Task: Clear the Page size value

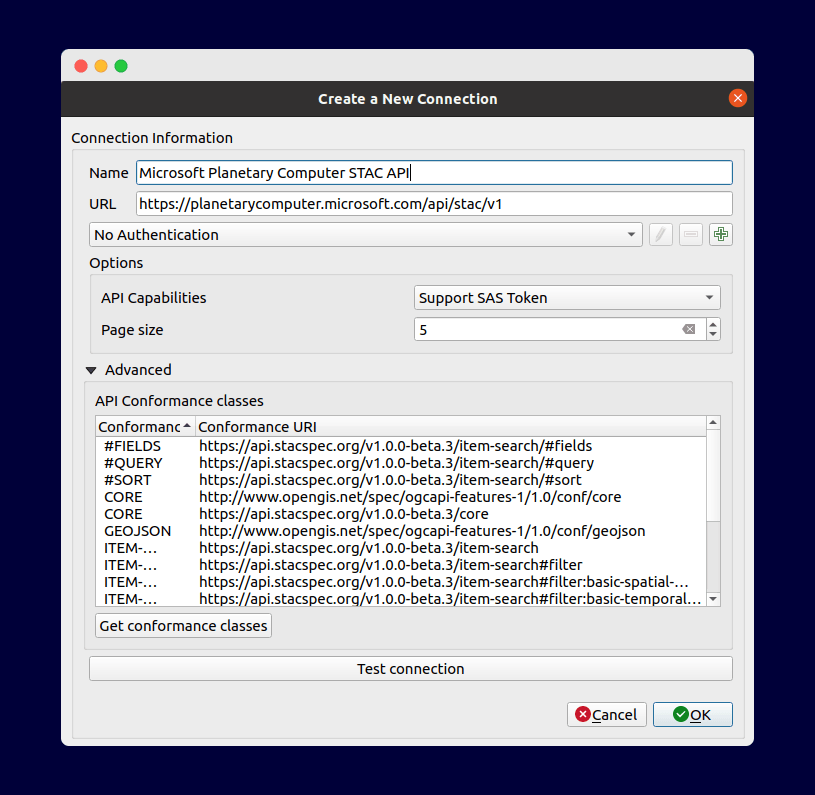Action: [x=689, y=328]
